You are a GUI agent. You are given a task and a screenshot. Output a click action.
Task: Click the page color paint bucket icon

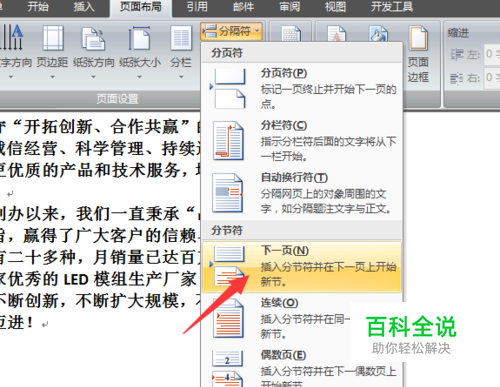379,33
